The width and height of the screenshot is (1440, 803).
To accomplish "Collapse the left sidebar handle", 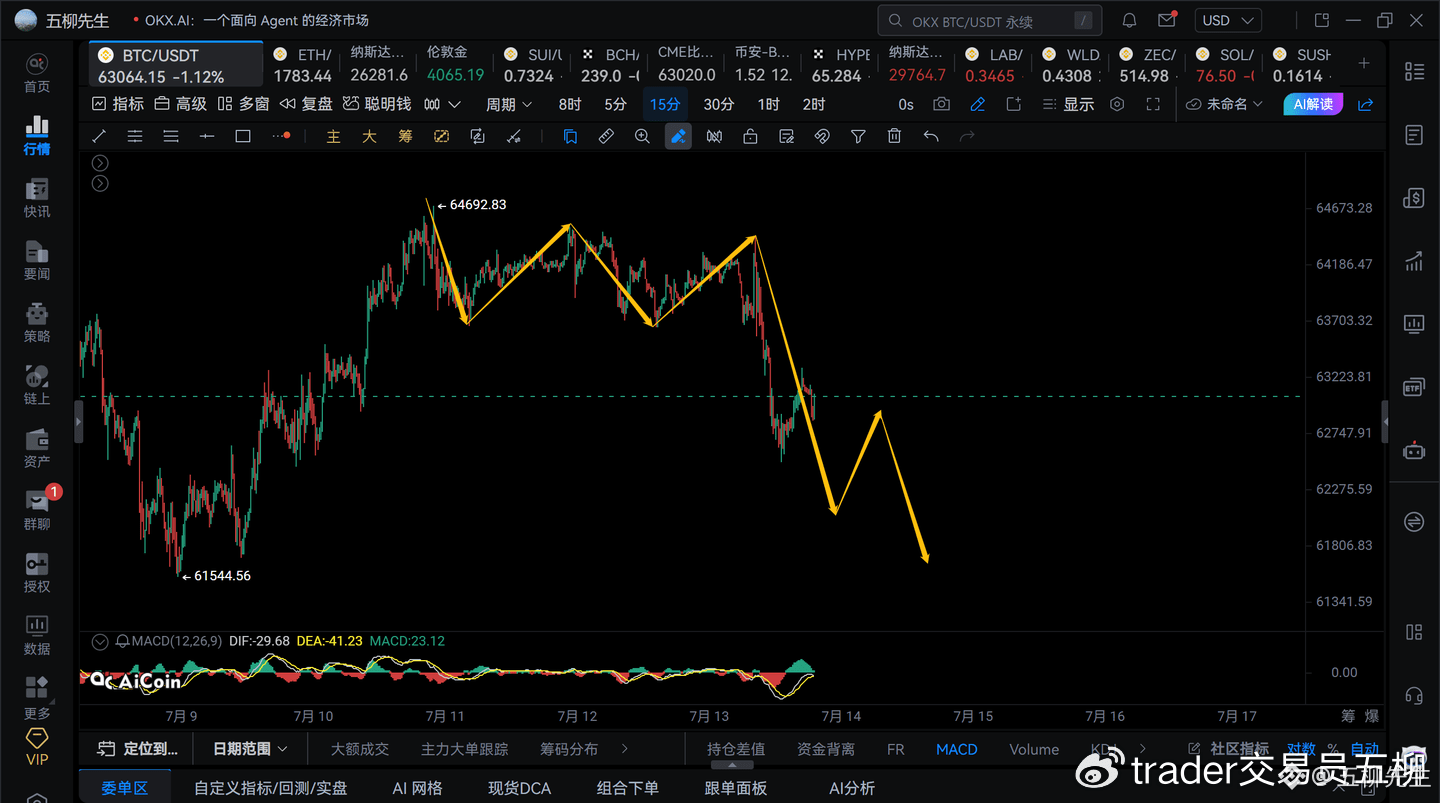I will [79, 422].
